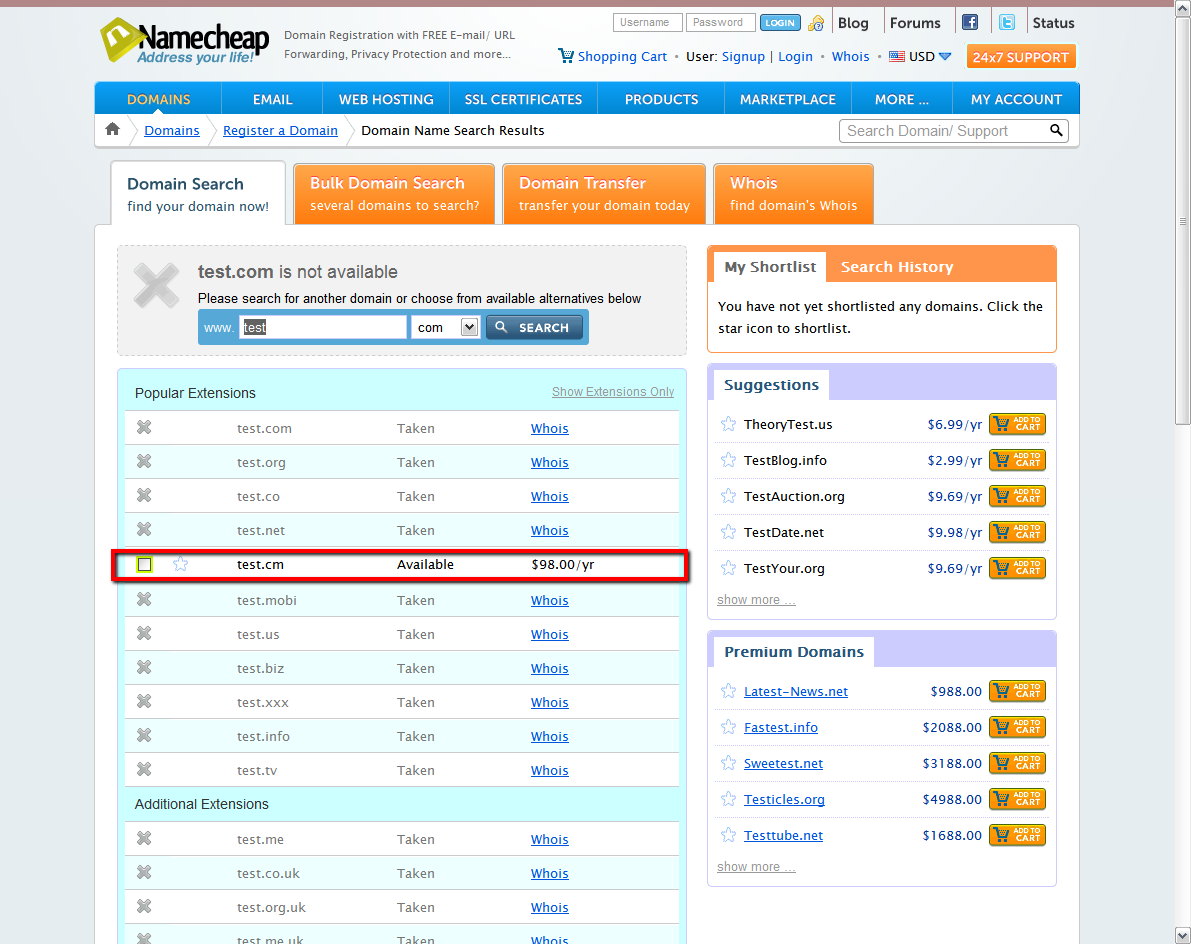Switch to Domain Transfer tab
The height and width of the screenshot is (944, 1191).
(604, 194)
